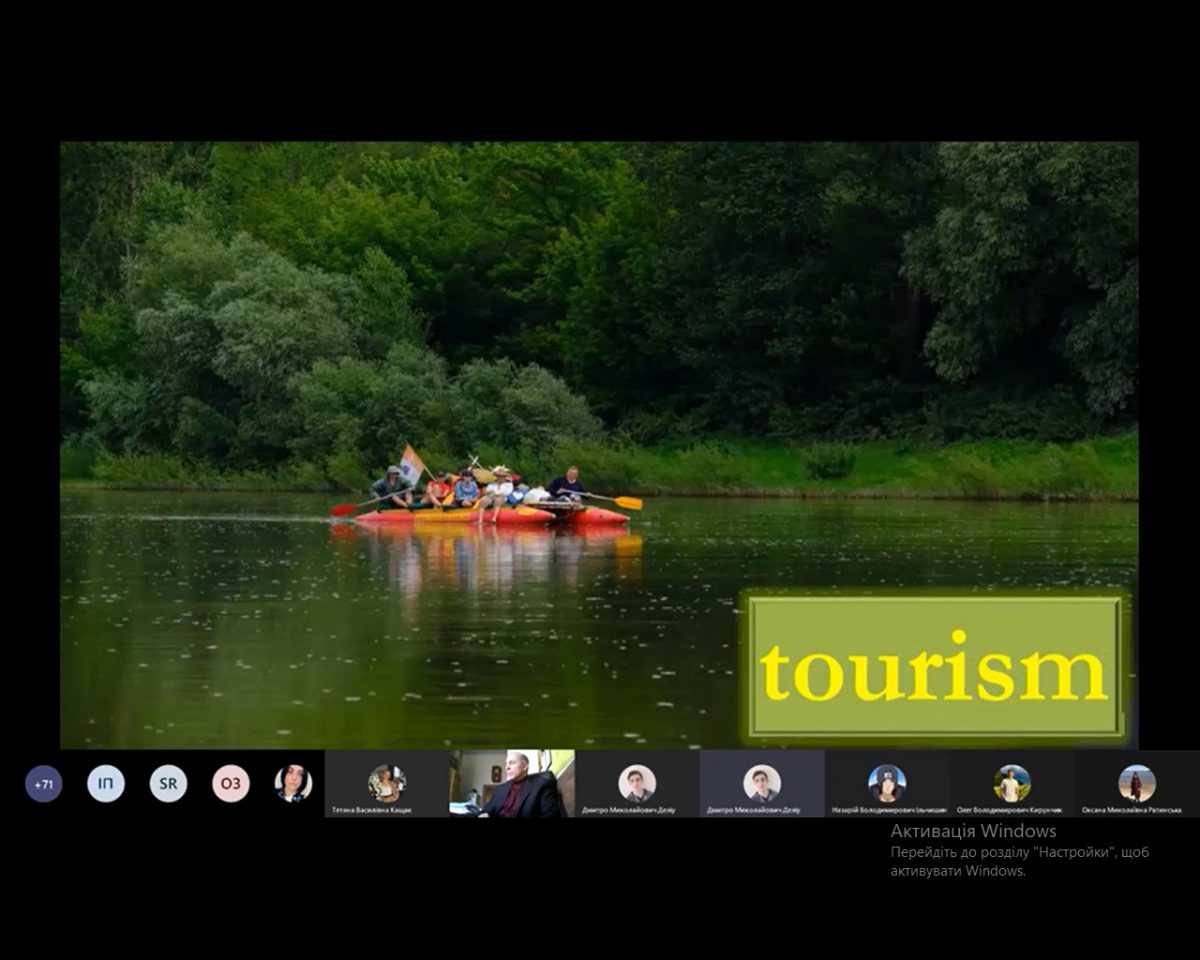Click the name label Оксана Миколаївна Ратинська
This screenshot has height=960, width=1200.
(1132, 810)
